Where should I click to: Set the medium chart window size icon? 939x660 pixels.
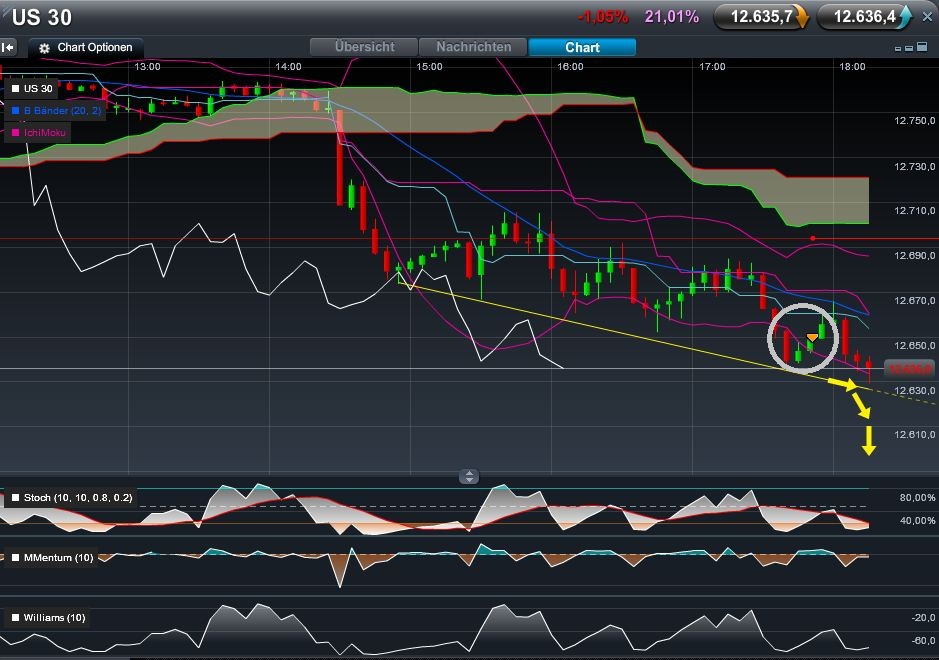(909, 48)
